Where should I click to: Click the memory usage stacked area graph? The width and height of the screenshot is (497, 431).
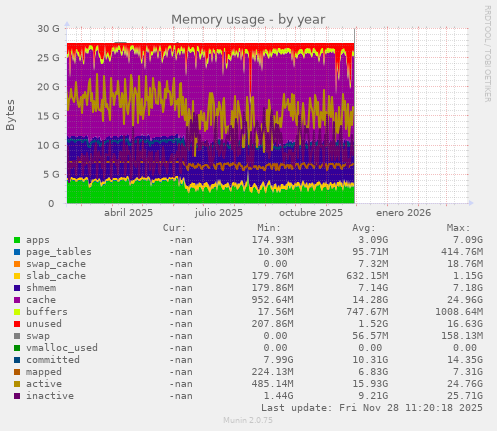pyautogui.click(x=268, y=116)
